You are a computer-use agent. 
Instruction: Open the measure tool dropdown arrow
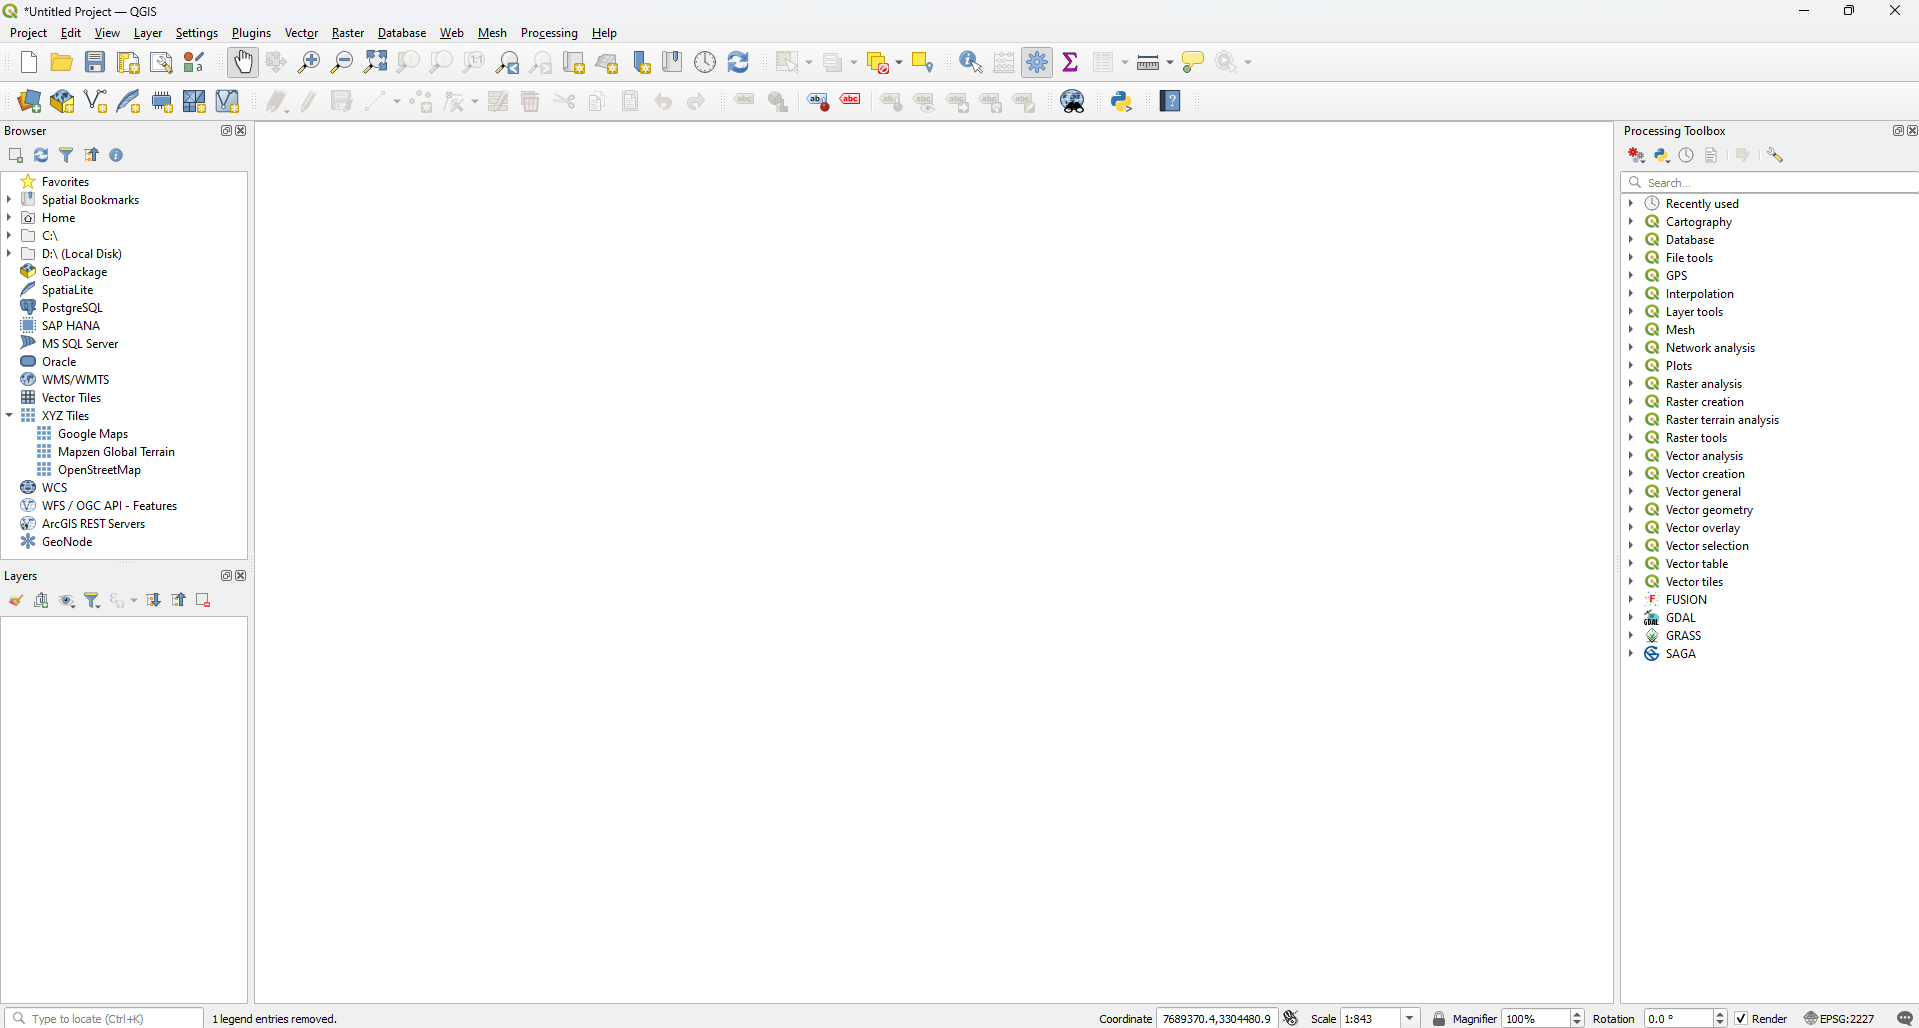pos(1169,63)
